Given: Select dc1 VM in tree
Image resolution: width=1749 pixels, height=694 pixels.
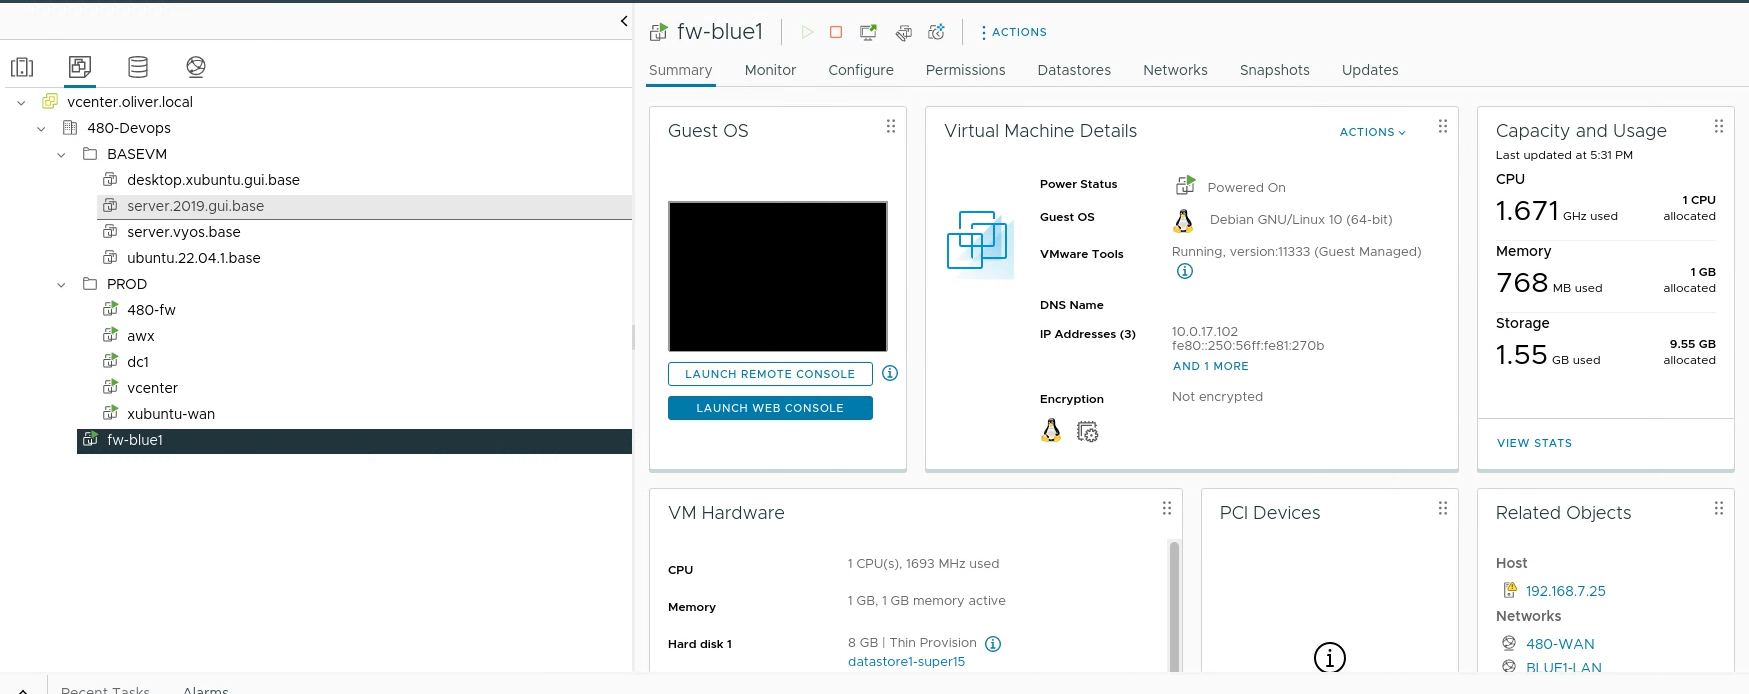Looking at the screenshot, I should (138, 362).
